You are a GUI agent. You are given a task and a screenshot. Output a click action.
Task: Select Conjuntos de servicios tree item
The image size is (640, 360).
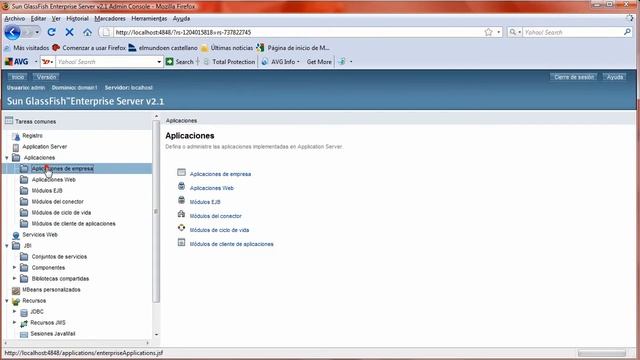tap(59, 257)
